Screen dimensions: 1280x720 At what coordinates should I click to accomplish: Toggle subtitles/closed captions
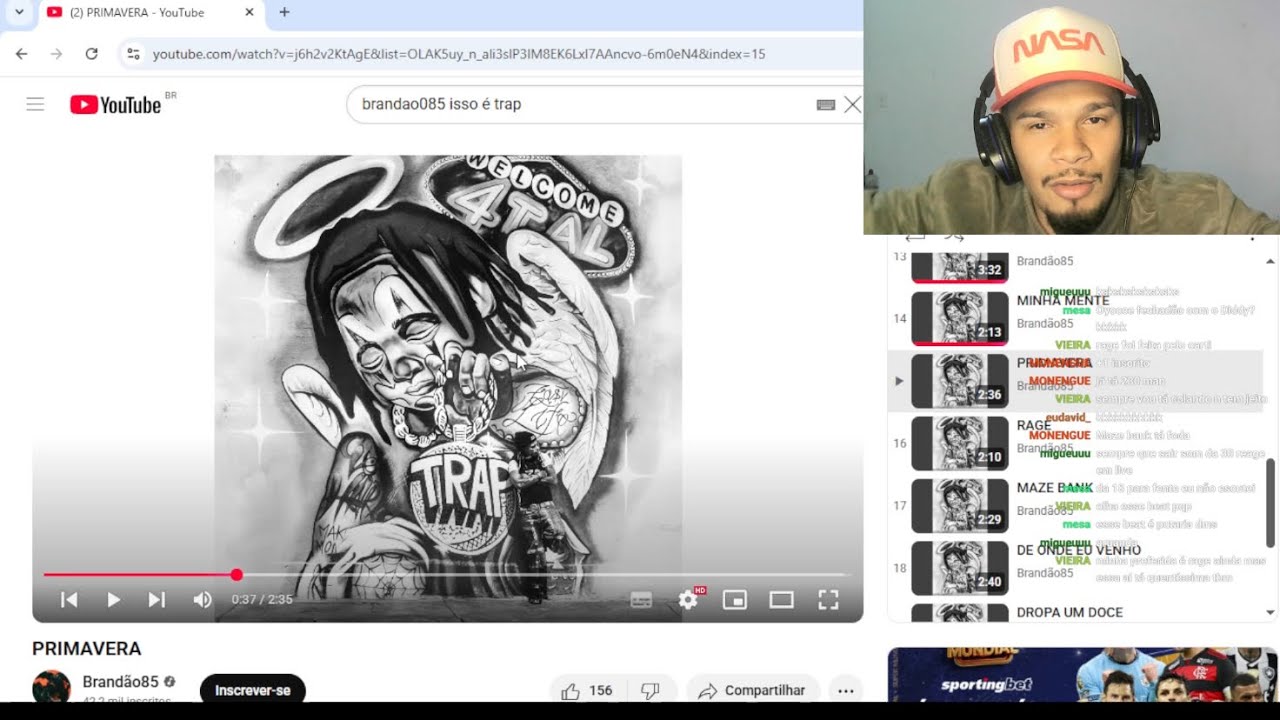coord(641,599)
